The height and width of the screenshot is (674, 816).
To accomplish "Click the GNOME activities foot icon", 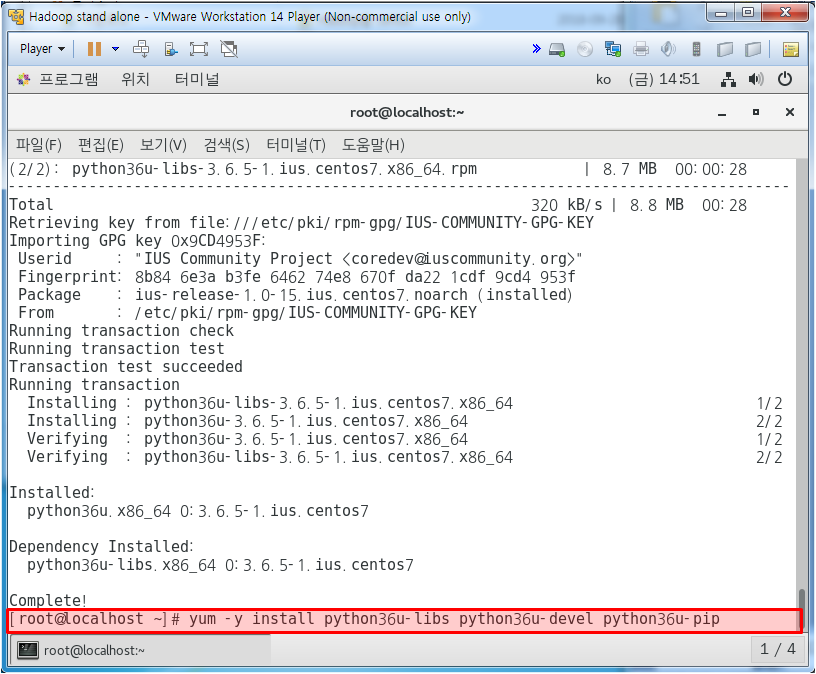I will pos(23,80).
